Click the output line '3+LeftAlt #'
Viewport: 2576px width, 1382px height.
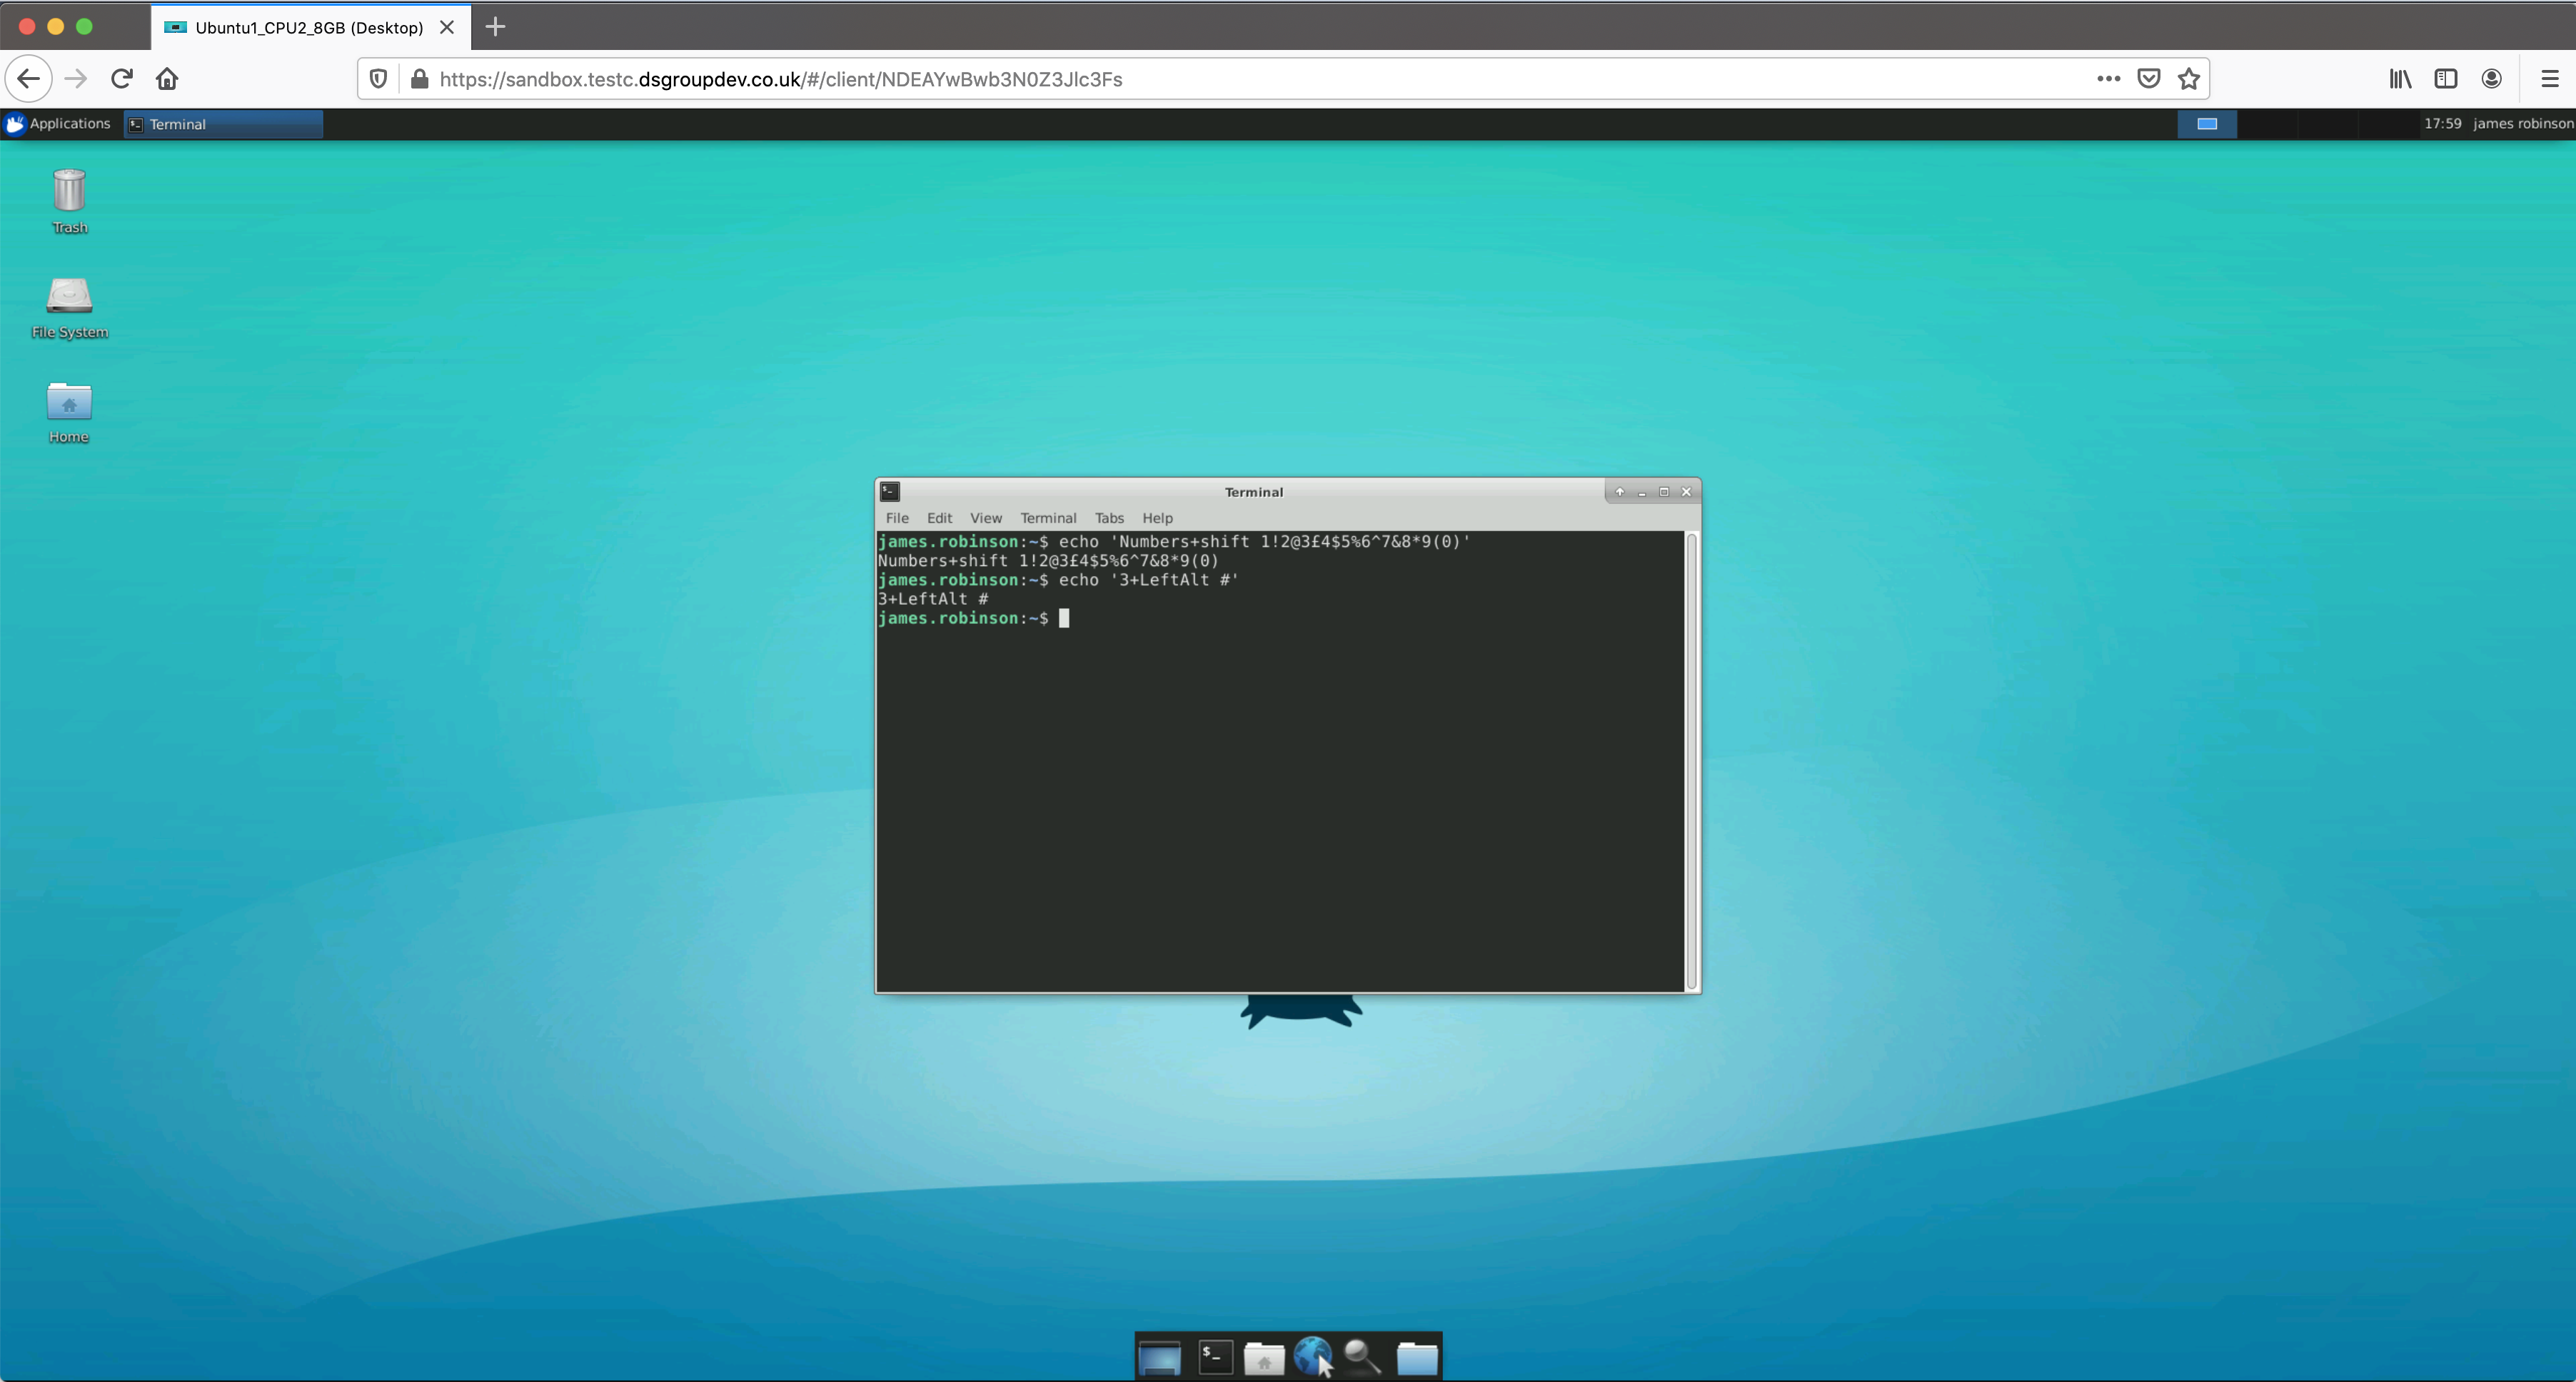tap(933, 599)
